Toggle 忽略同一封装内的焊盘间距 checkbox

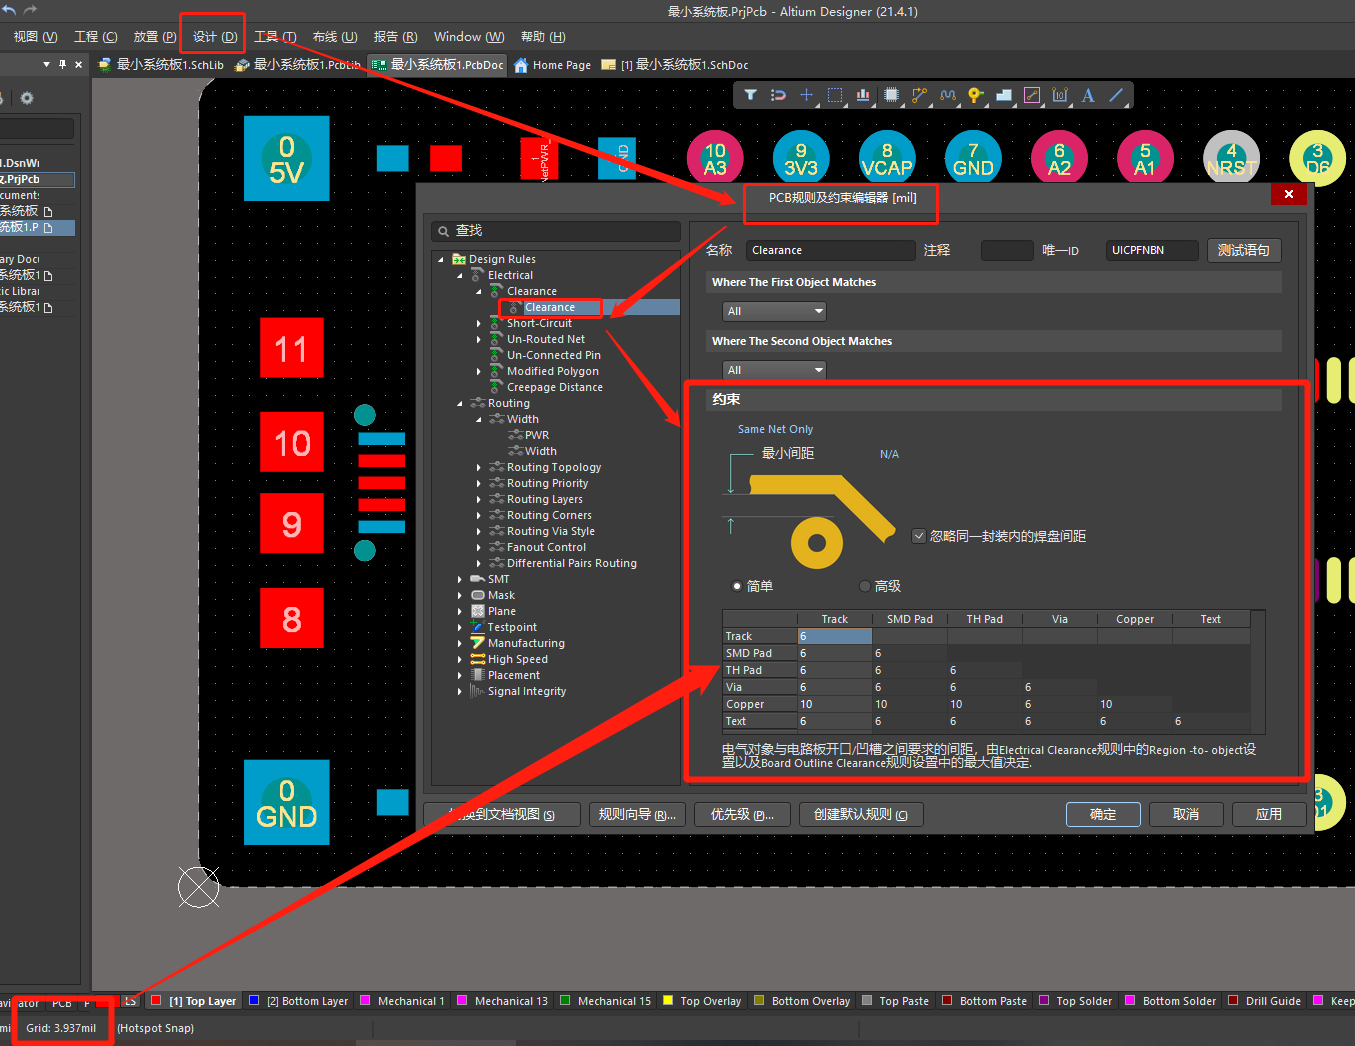pos(919,536)
